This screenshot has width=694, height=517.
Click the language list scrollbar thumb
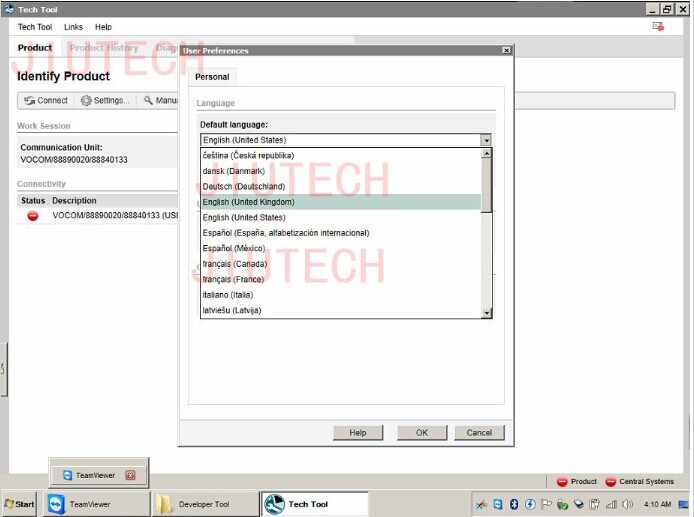(486, 185)
